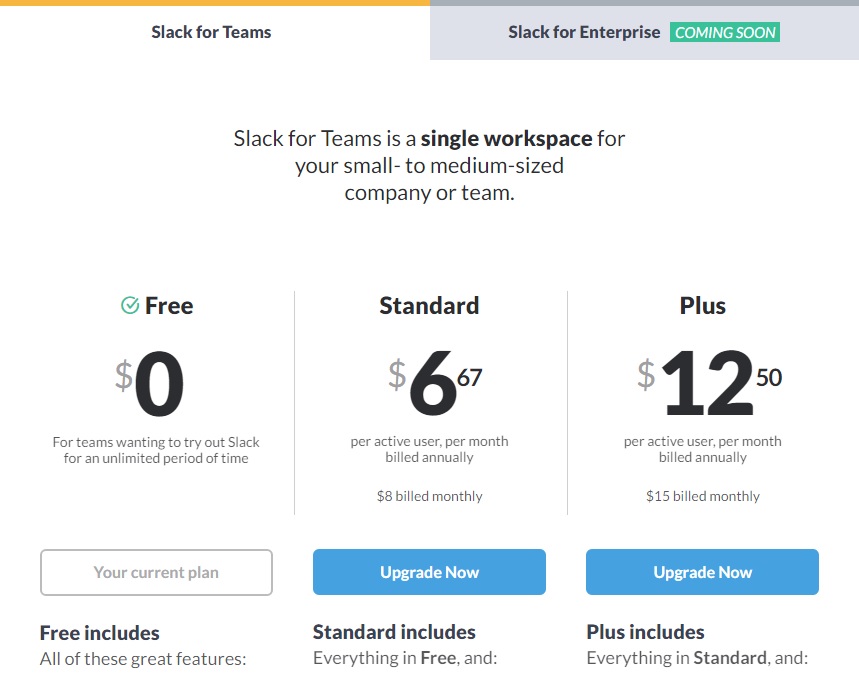Click Upgrade Now under Standard plan
Image resolution: width=859 pixels, height=689 pixels.
pyautogui.click(x=429, y=572)
